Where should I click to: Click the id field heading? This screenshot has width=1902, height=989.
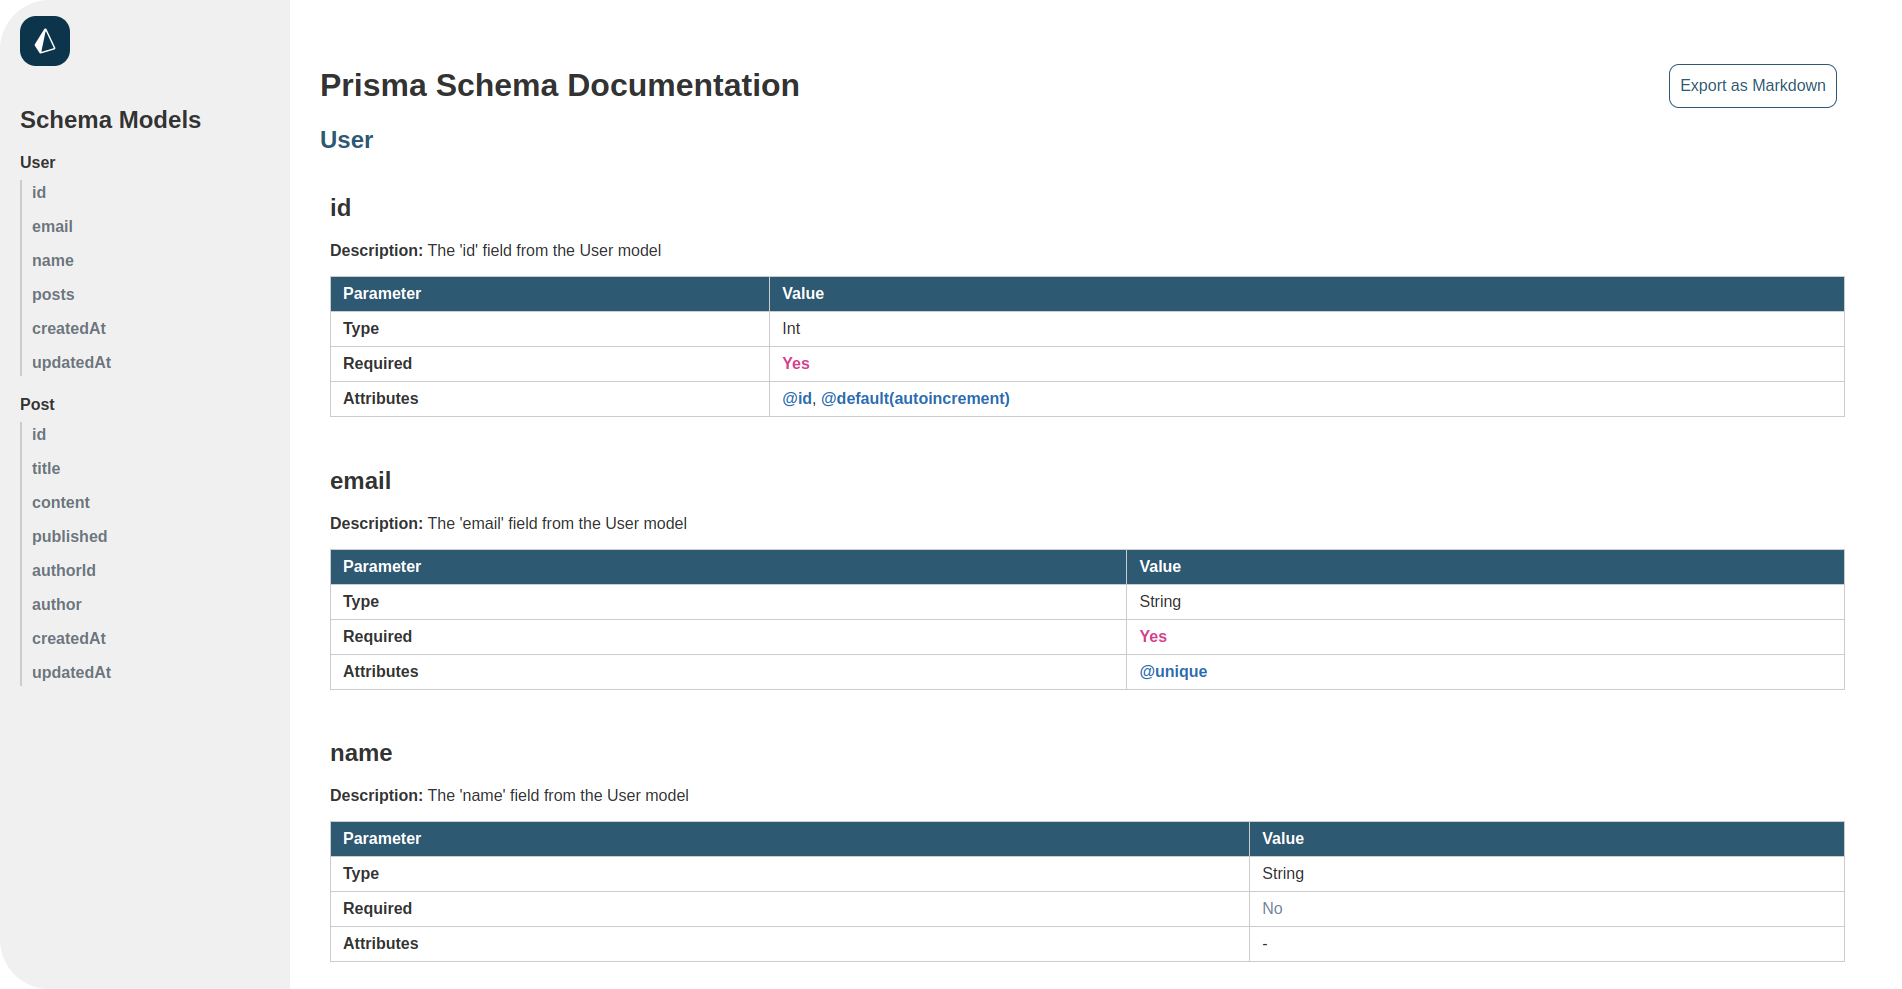point(340,208)
